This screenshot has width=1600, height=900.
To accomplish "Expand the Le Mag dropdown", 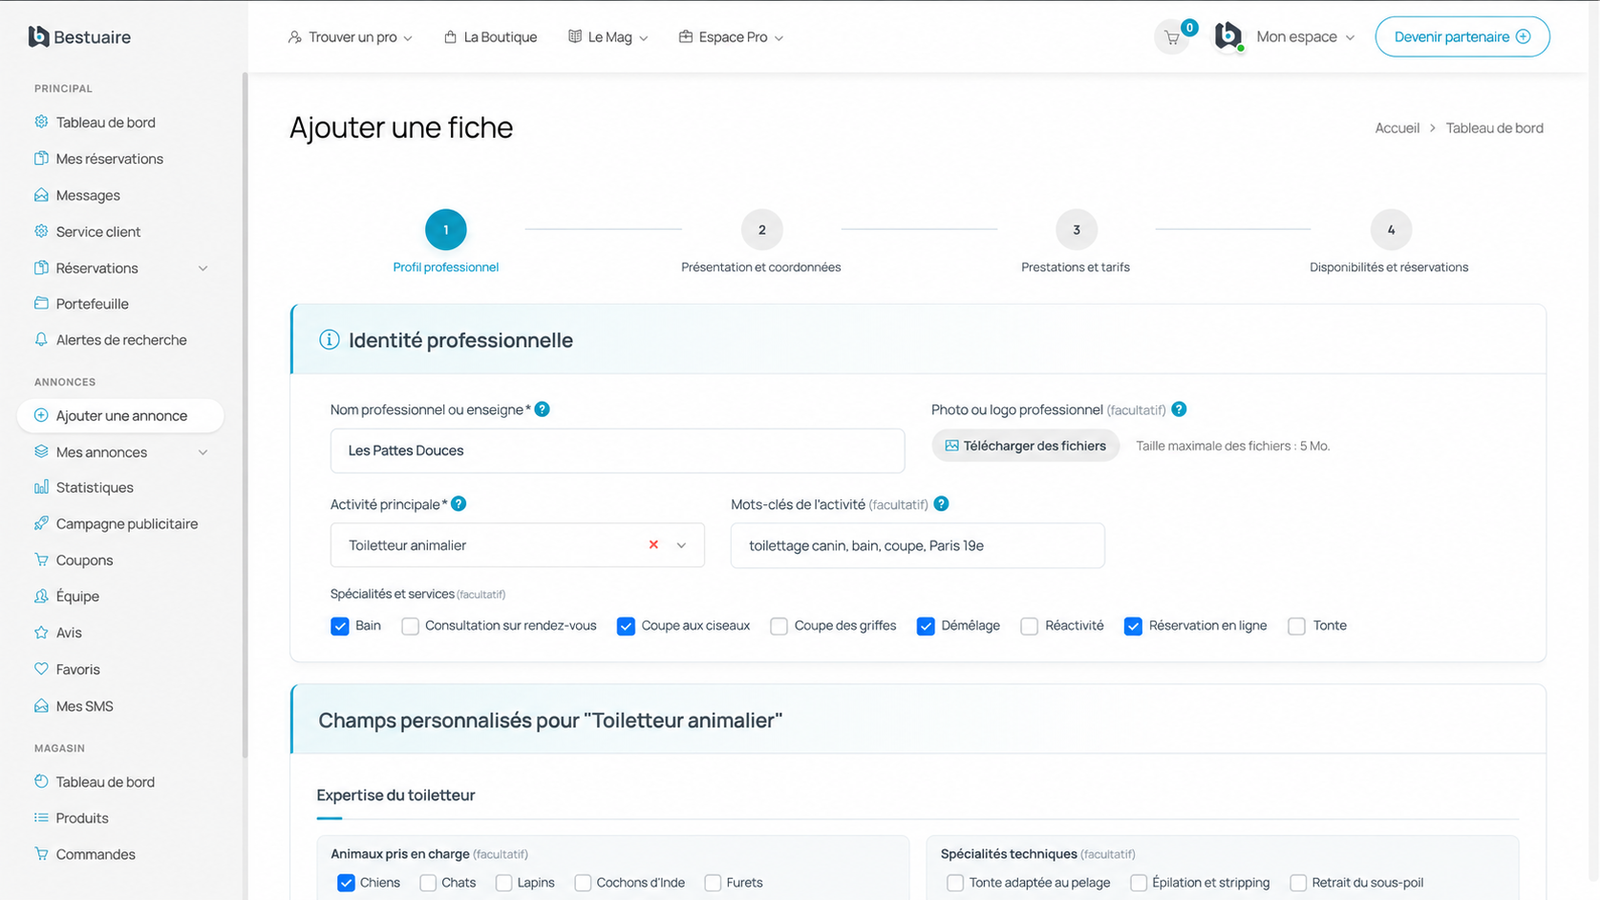I will pos(608,37).
